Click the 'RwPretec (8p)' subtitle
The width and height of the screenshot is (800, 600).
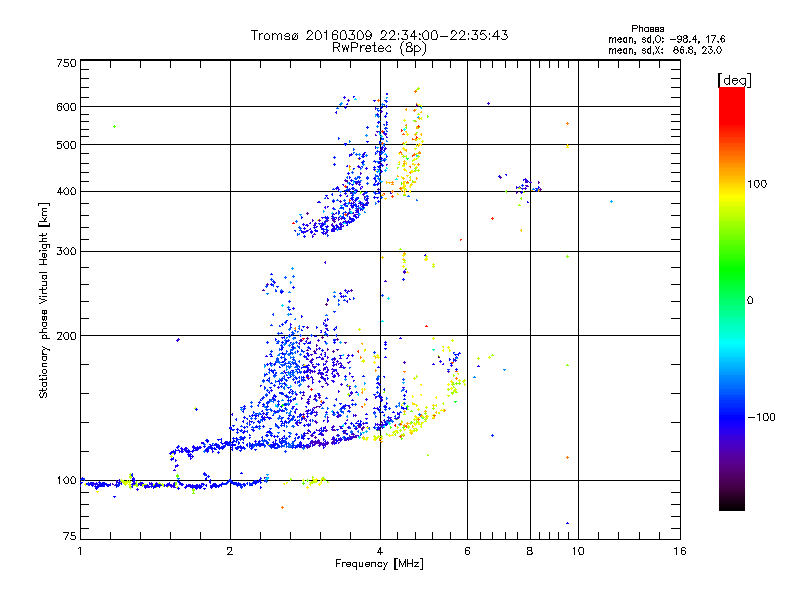(379, 48)
